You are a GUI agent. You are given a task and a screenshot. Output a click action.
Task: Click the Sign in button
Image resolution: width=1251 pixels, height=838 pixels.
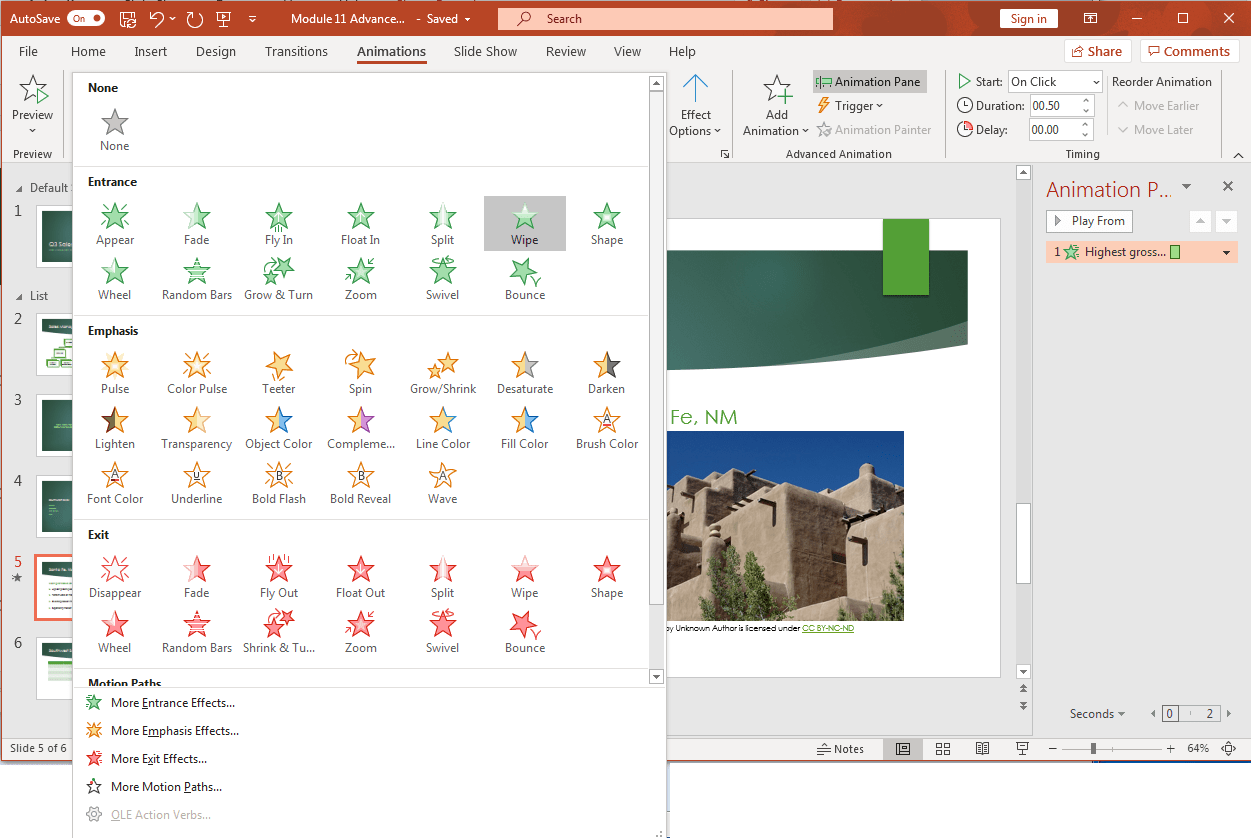coord(1028,19)
